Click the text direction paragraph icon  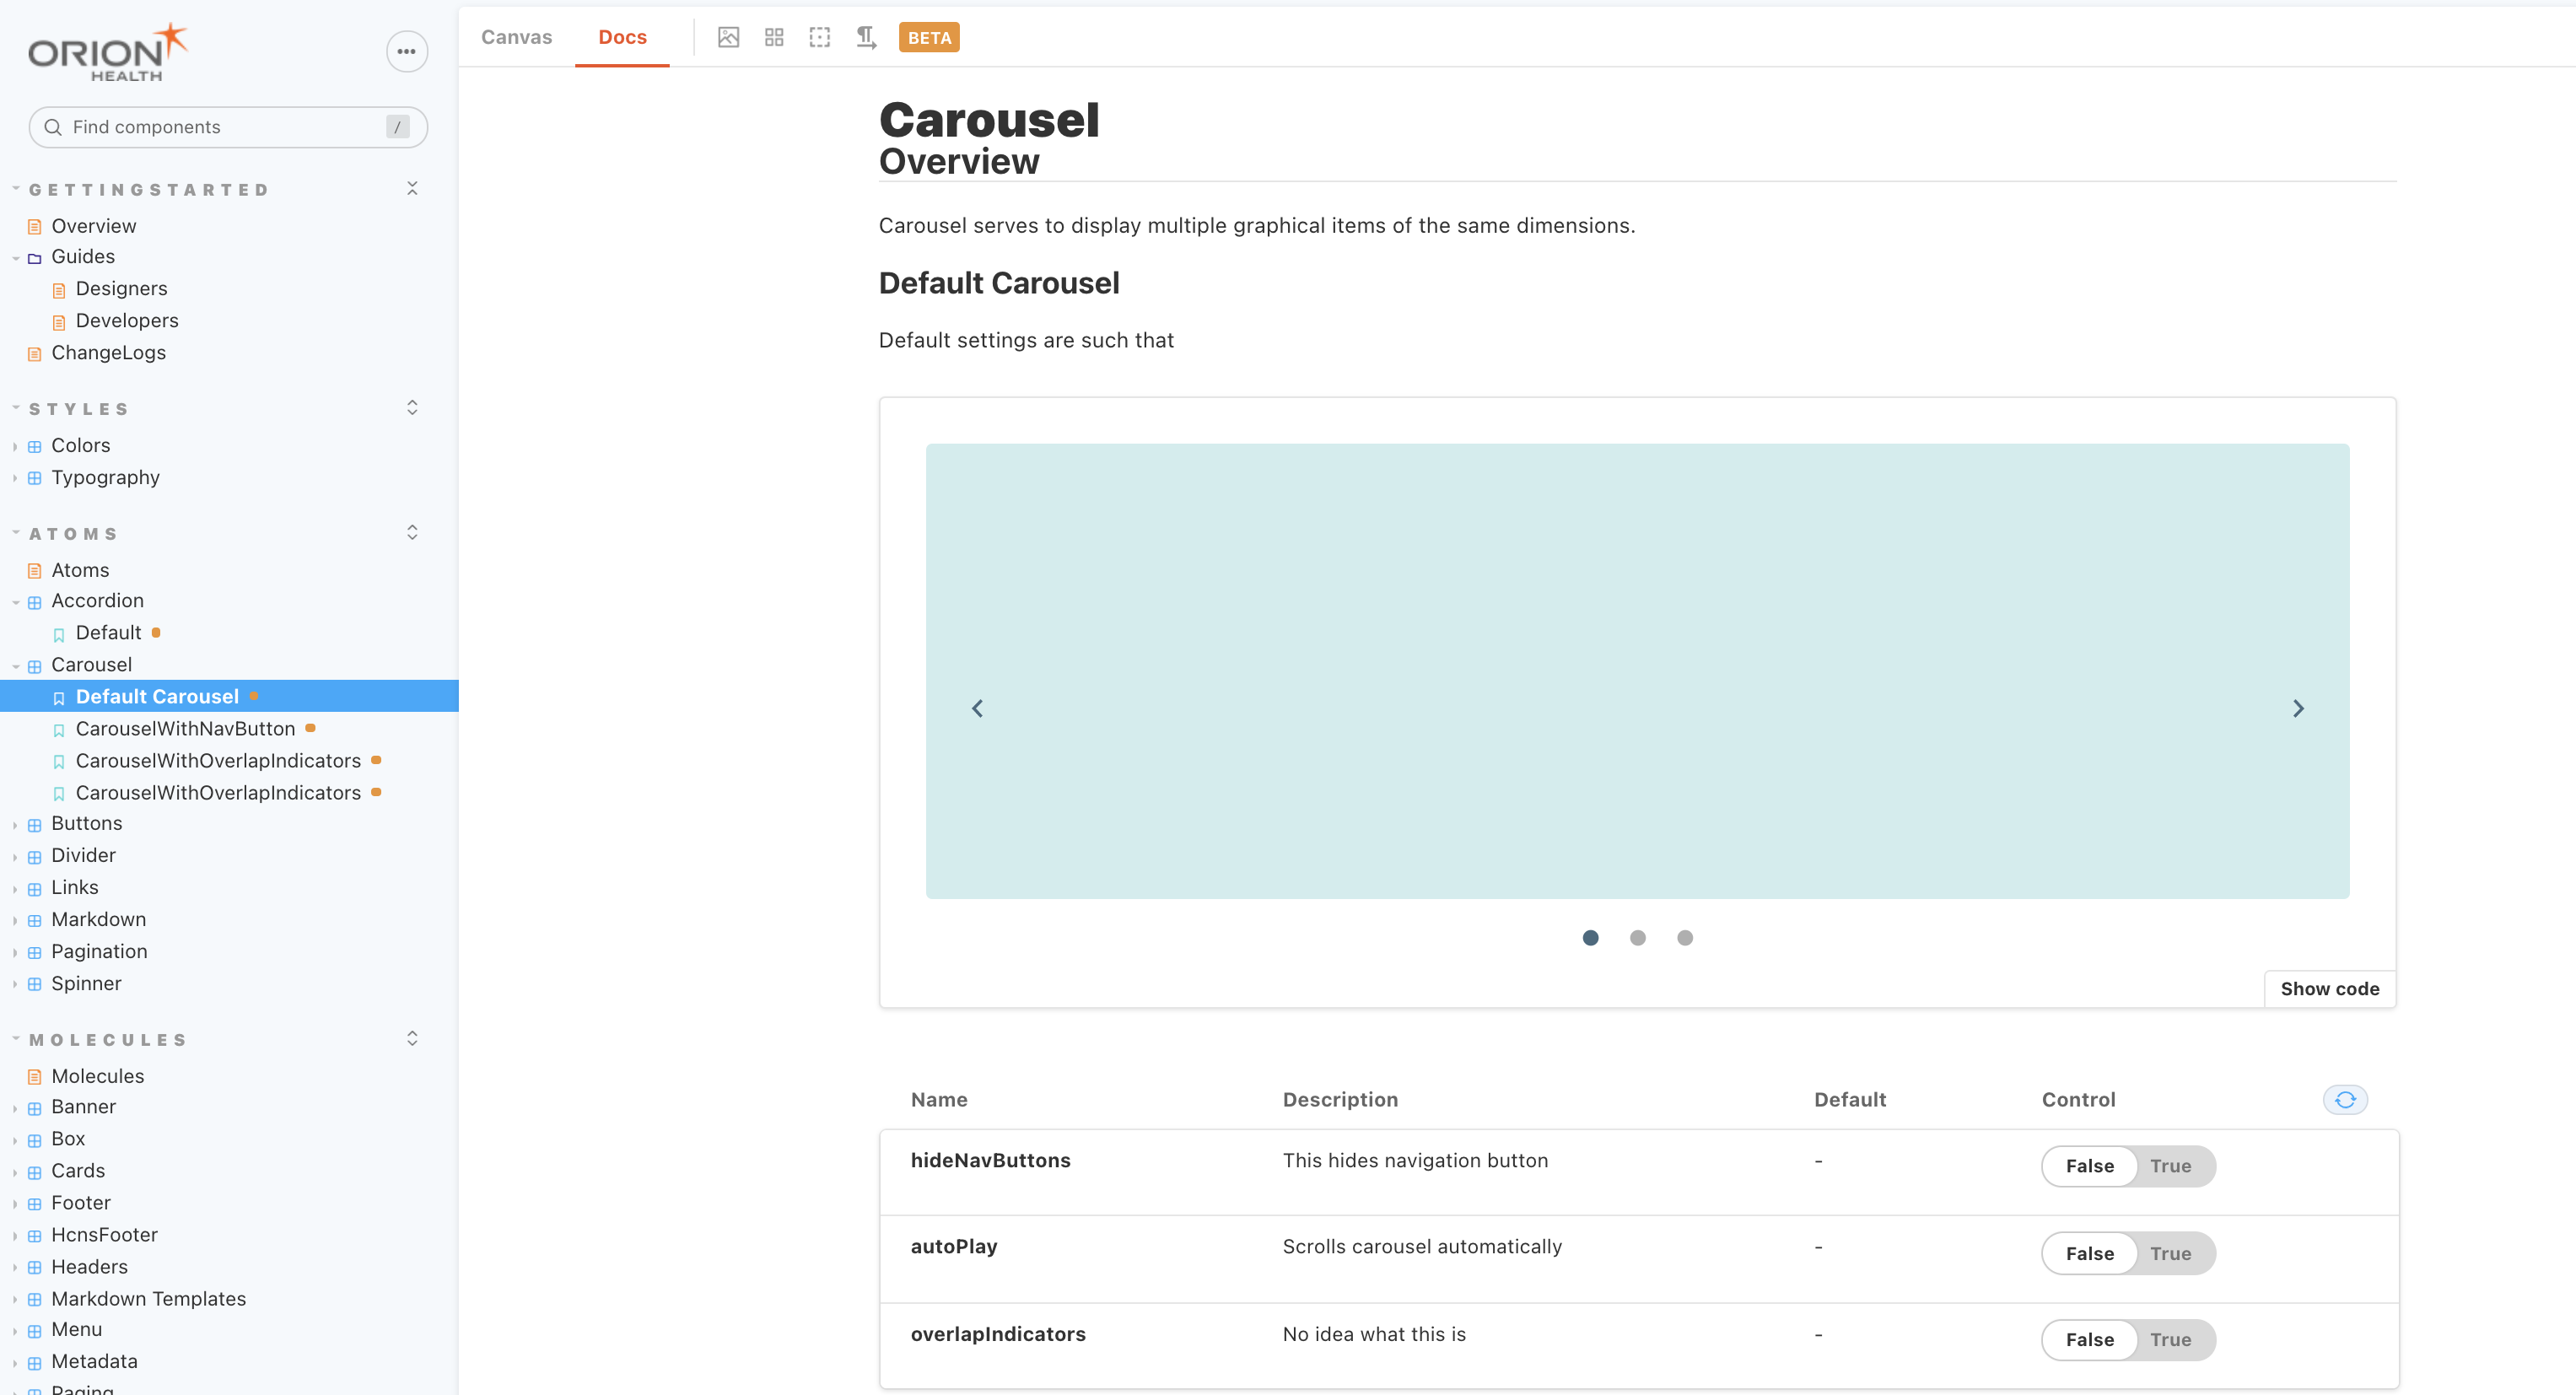[x=866, y=37]
